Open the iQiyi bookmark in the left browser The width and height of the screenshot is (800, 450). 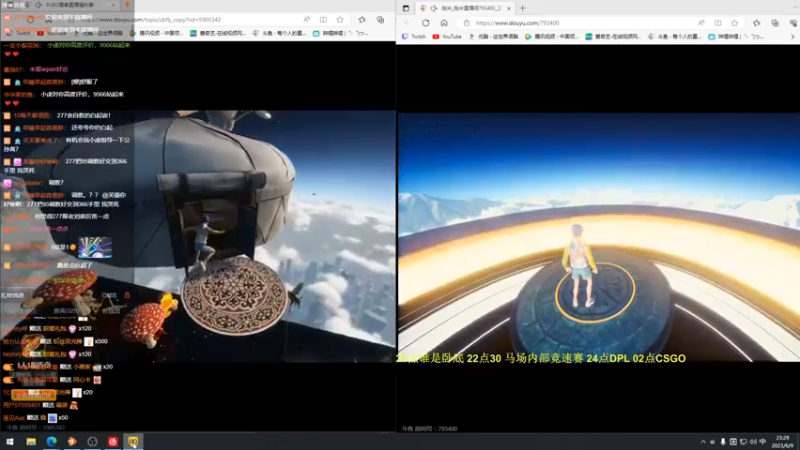pyautogui.click(x=218, y=33)
